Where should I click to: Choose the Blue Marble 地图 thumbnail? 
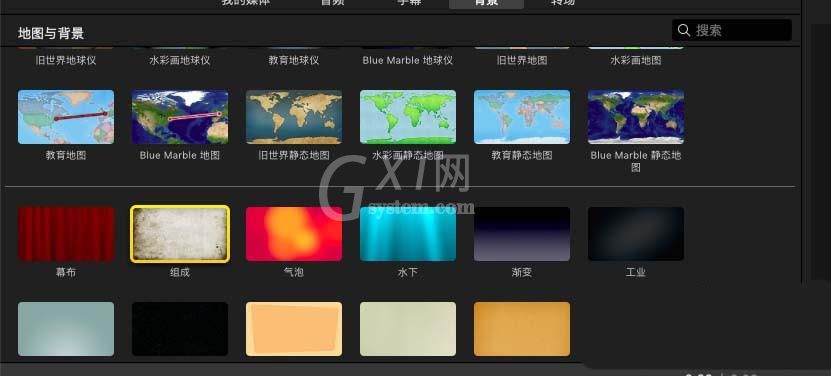pos(180,117)
